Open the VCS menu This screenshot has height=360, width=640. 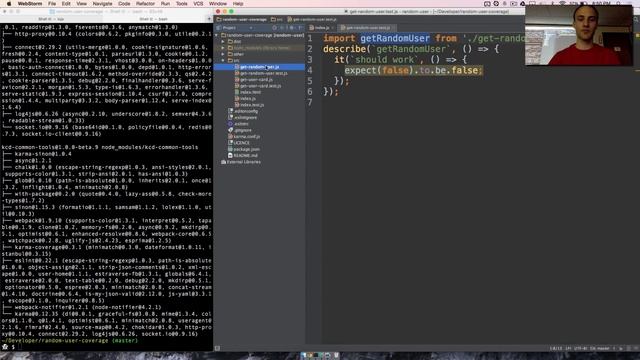point(198,4)
